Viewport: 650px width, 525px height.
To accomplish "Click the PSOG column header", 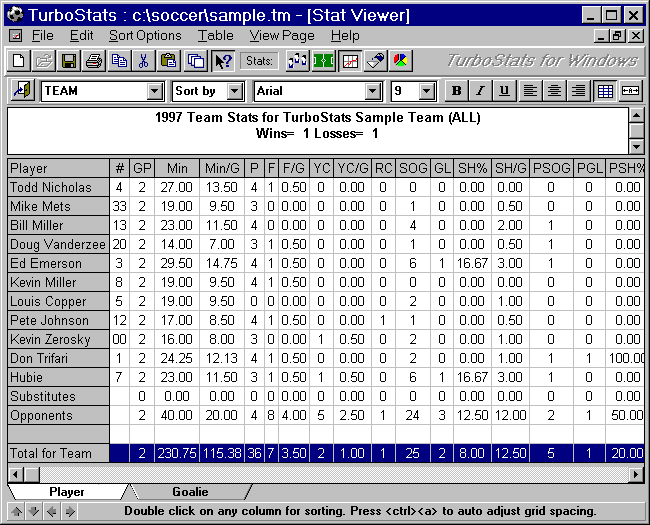I will pos(551,168).
